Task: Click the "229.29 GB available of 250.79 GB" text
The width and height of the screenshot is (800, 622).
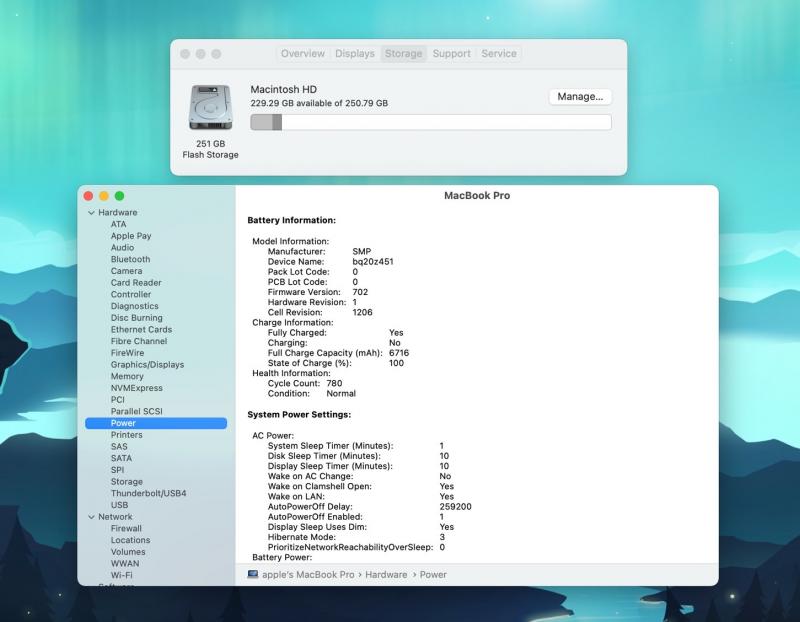Action: (x=319, y=103)
